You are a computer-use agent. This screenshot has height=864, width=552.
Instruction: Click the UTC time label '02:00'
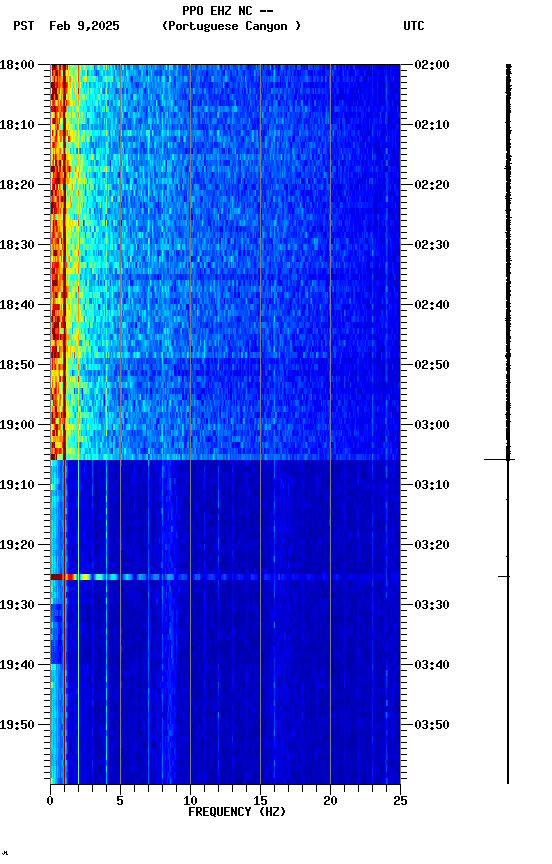(432, 64)
